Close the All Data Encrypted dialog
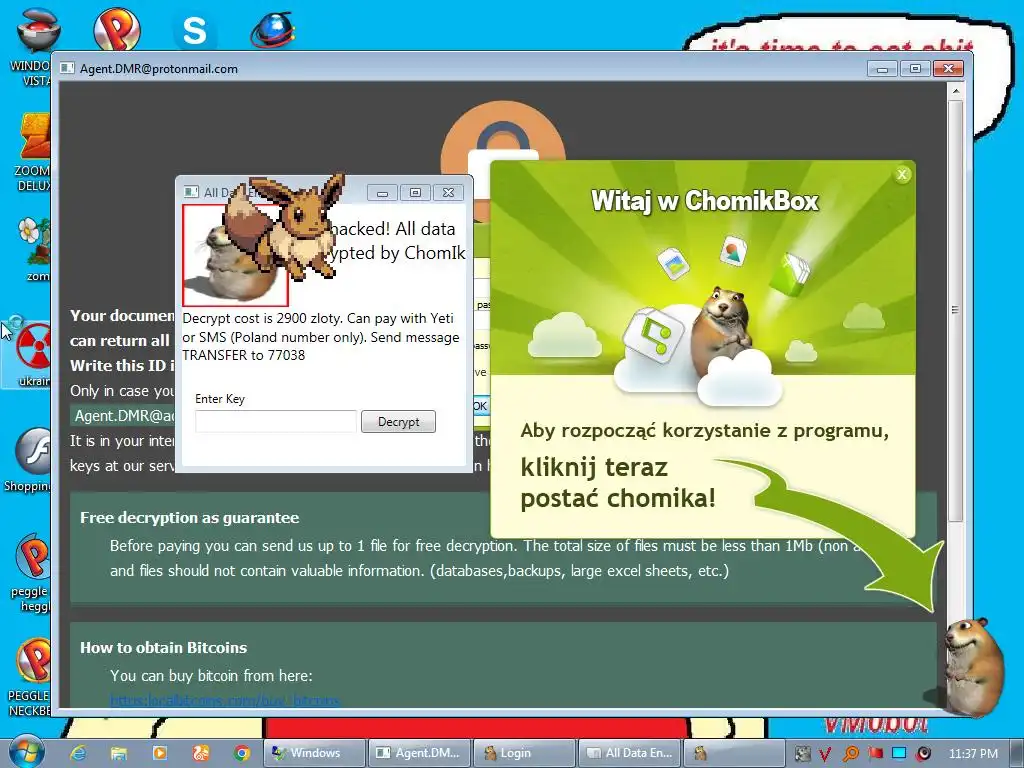The image size is (1024, 768). click(x=448, y=193)
